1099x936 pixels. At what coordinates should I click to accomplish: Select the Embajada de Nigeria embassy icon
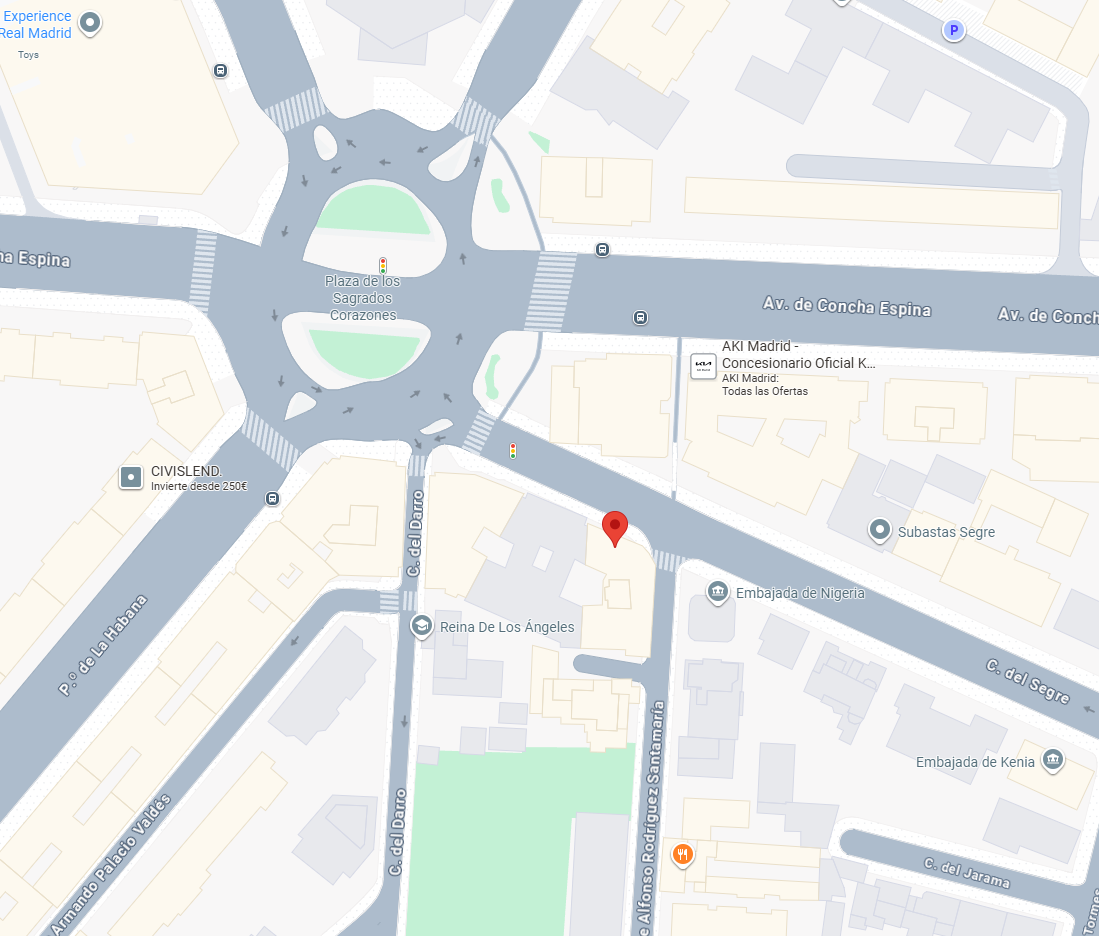pyautogui.click(x=717, y=592)
